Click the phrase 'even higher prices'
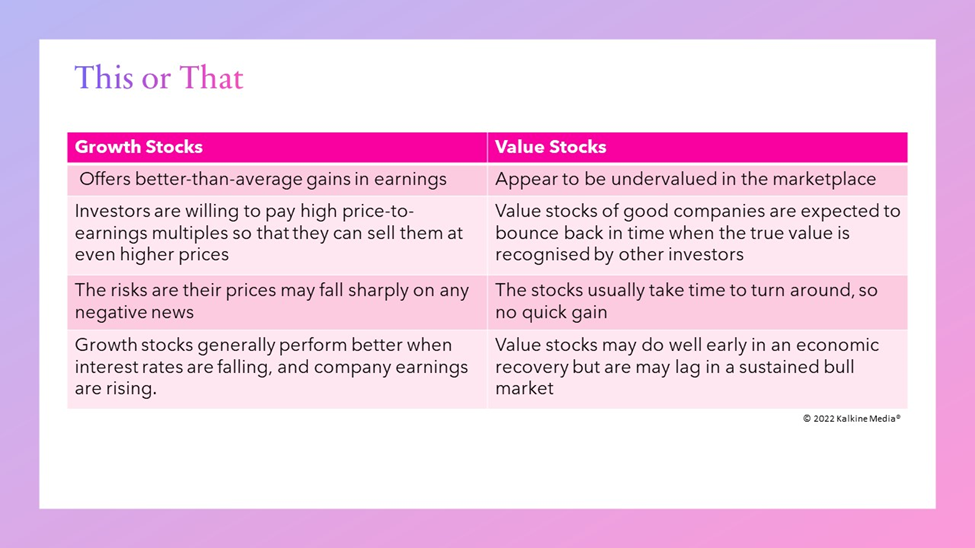The image size is (975, 548). coord(152,254)
